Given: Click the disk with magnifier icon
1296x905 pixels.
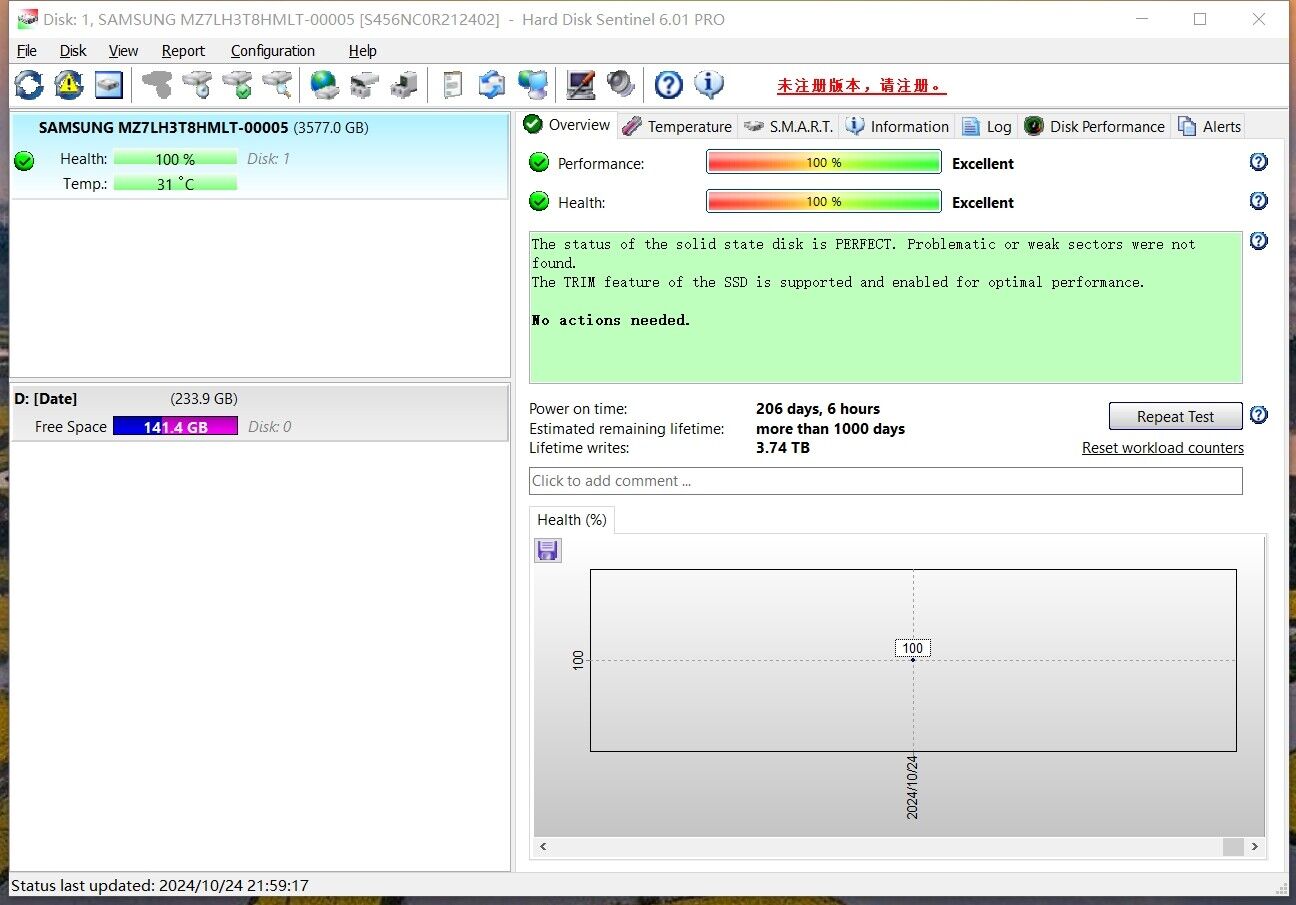Looking at the screenshot, I should [x=278, y=85].
